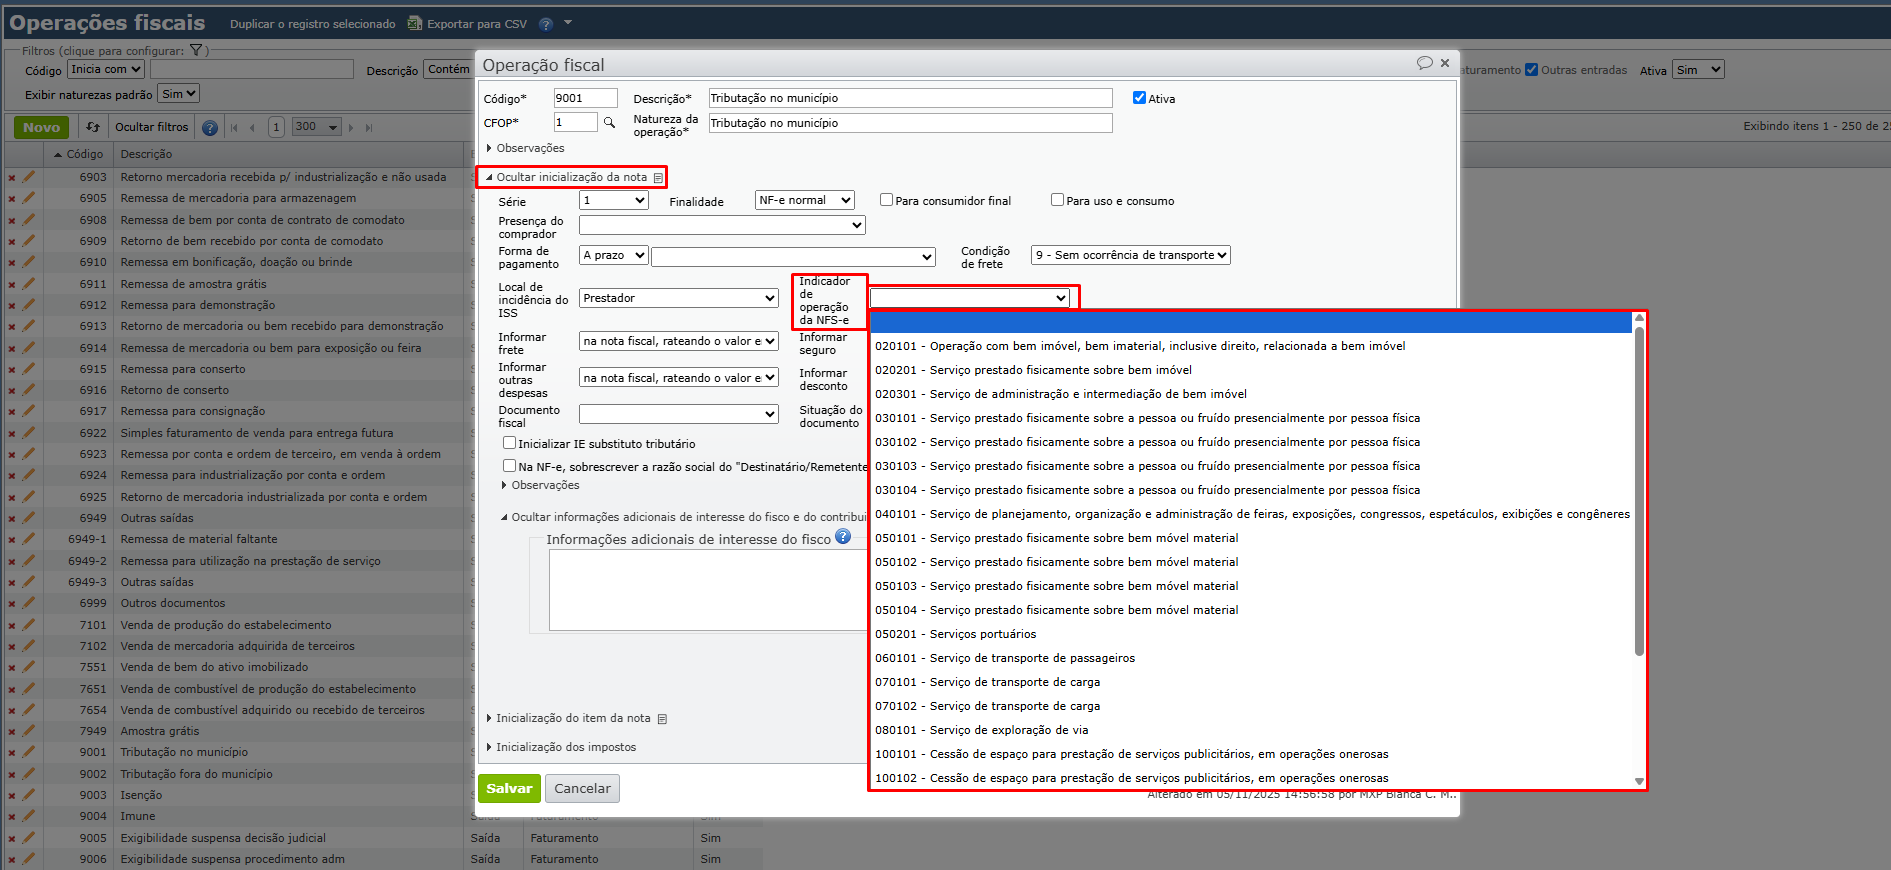Choose option 050201 Serviços portuários
The image size is (1891, 870).
[x=1251, y=634]
